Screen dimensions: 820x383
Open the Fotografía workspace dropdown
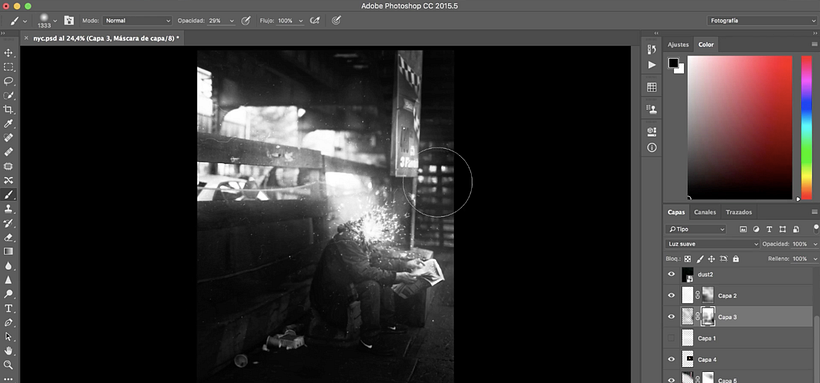pos(761,20)
